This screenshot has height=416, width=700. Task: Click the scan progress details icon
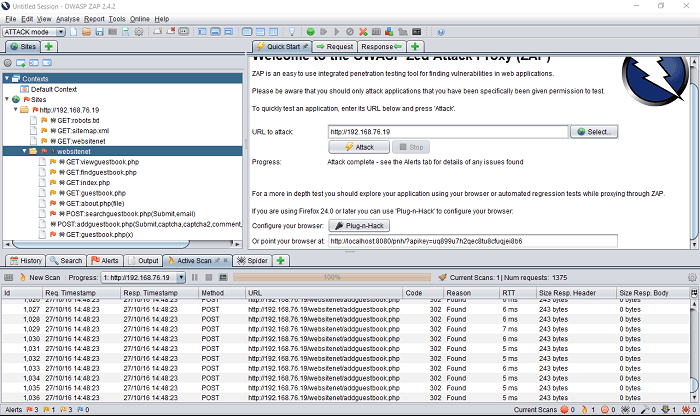click(223, 277)
